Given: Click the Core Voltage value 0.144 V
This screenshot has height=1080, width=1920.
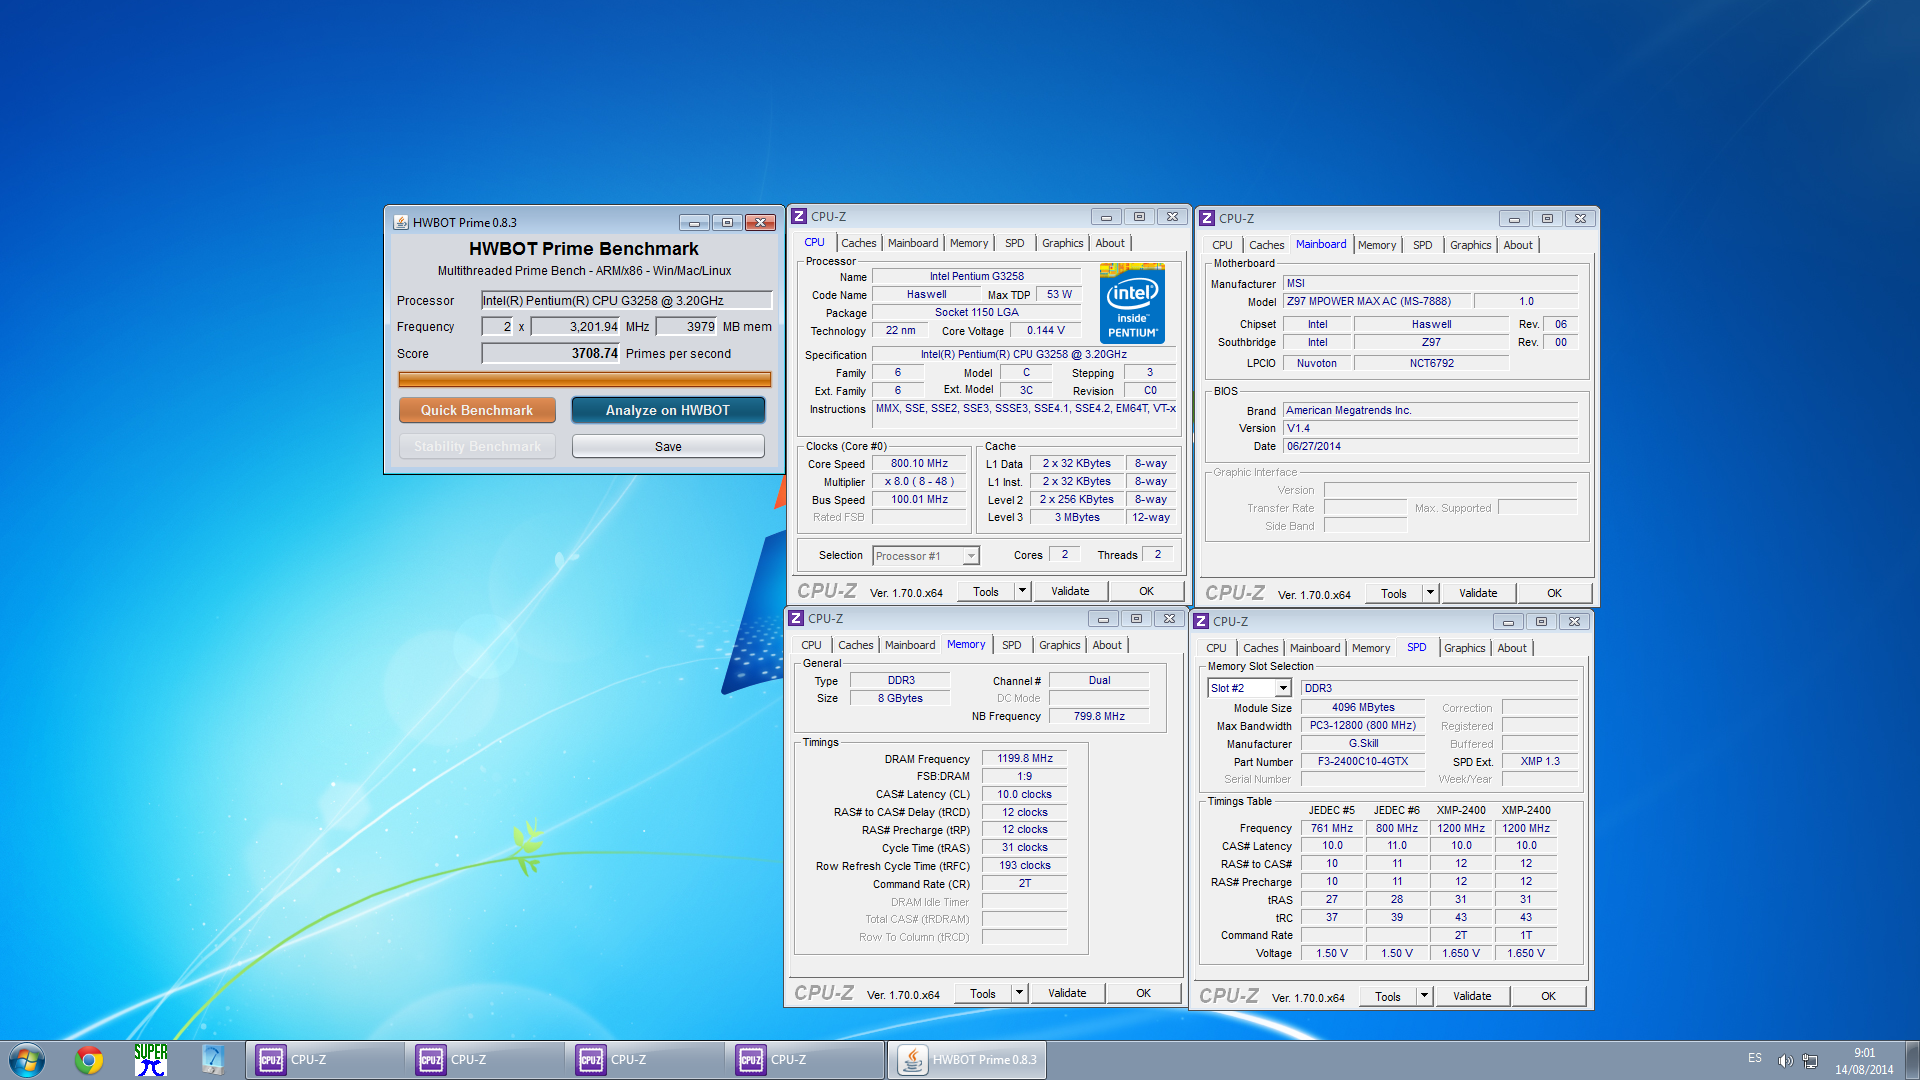Looking at the screenshot, I should pos(1045,330).
